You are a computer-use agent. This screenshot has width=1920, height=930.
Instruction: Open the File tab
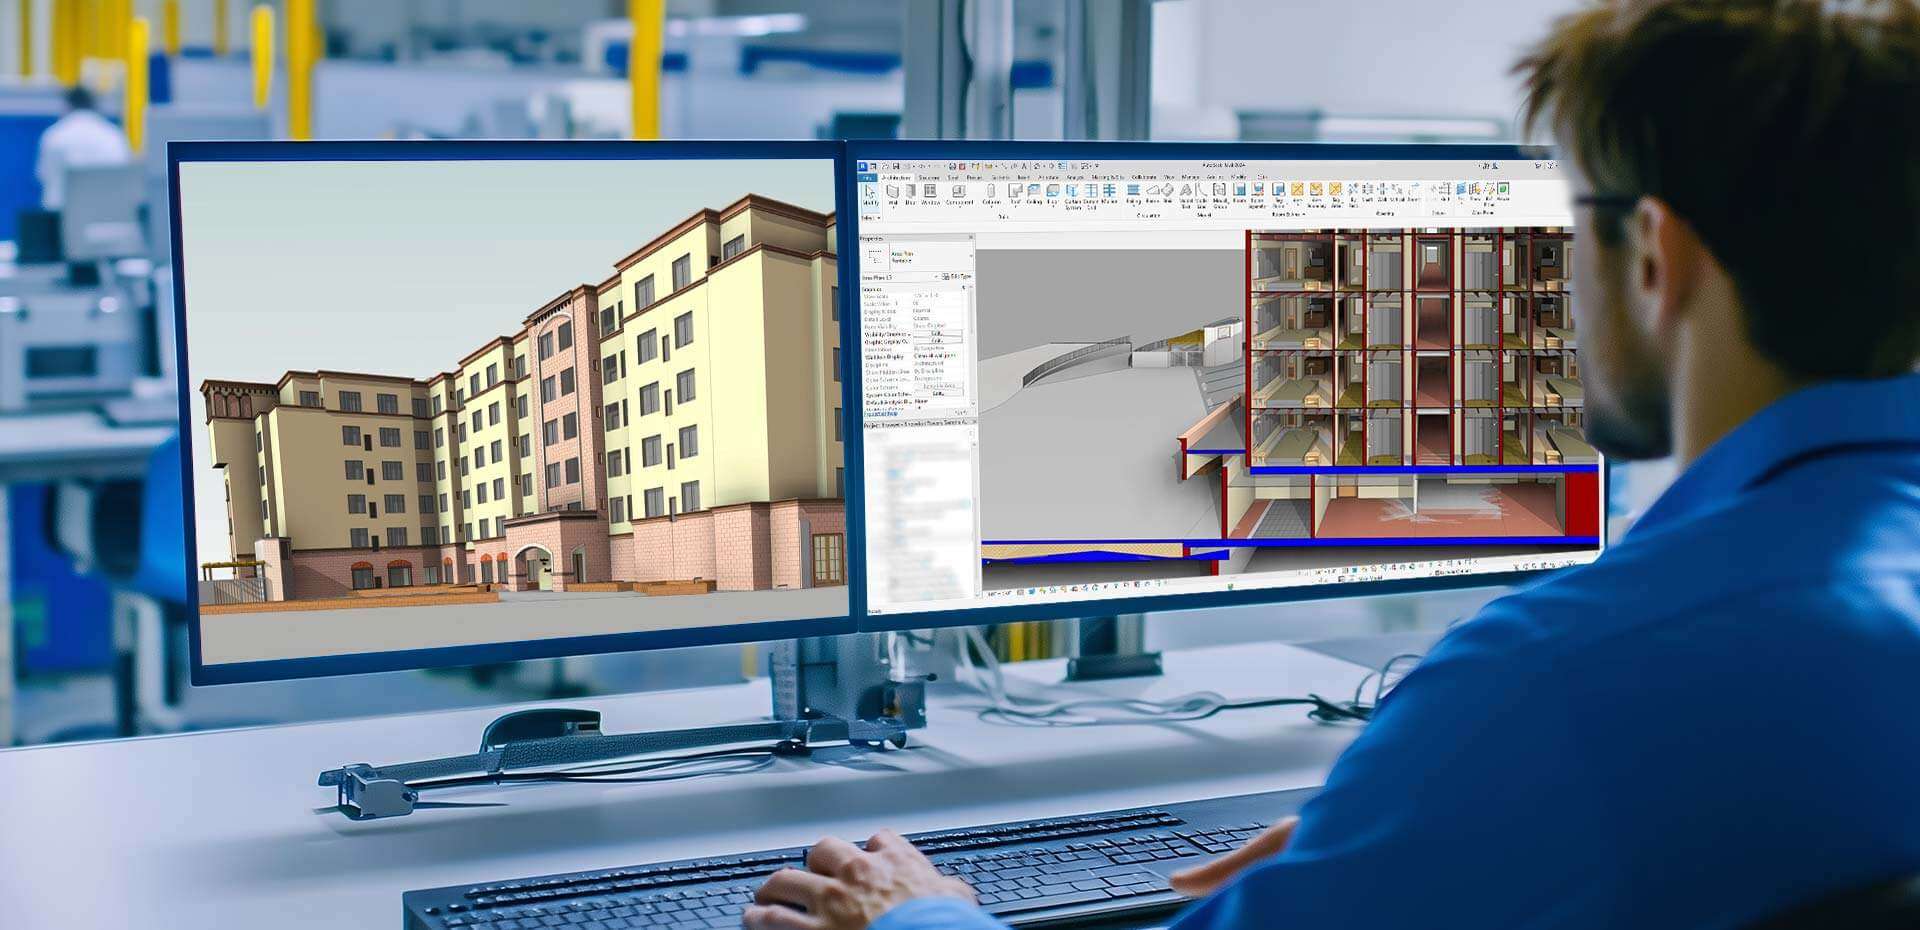(868, 178)
